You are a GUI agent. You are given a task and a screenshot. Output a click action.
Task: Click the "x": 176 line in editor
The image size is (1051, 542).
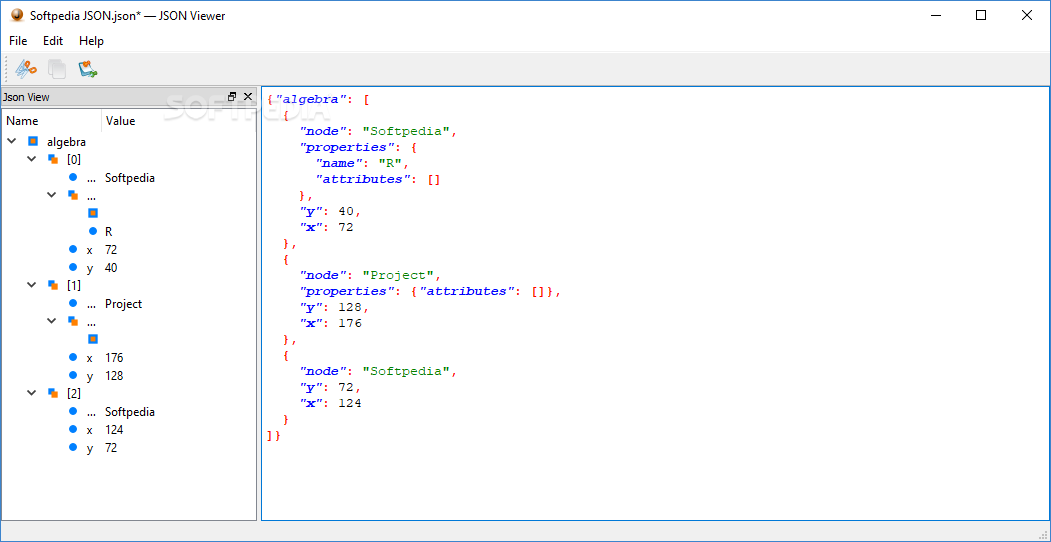(330, 323)
